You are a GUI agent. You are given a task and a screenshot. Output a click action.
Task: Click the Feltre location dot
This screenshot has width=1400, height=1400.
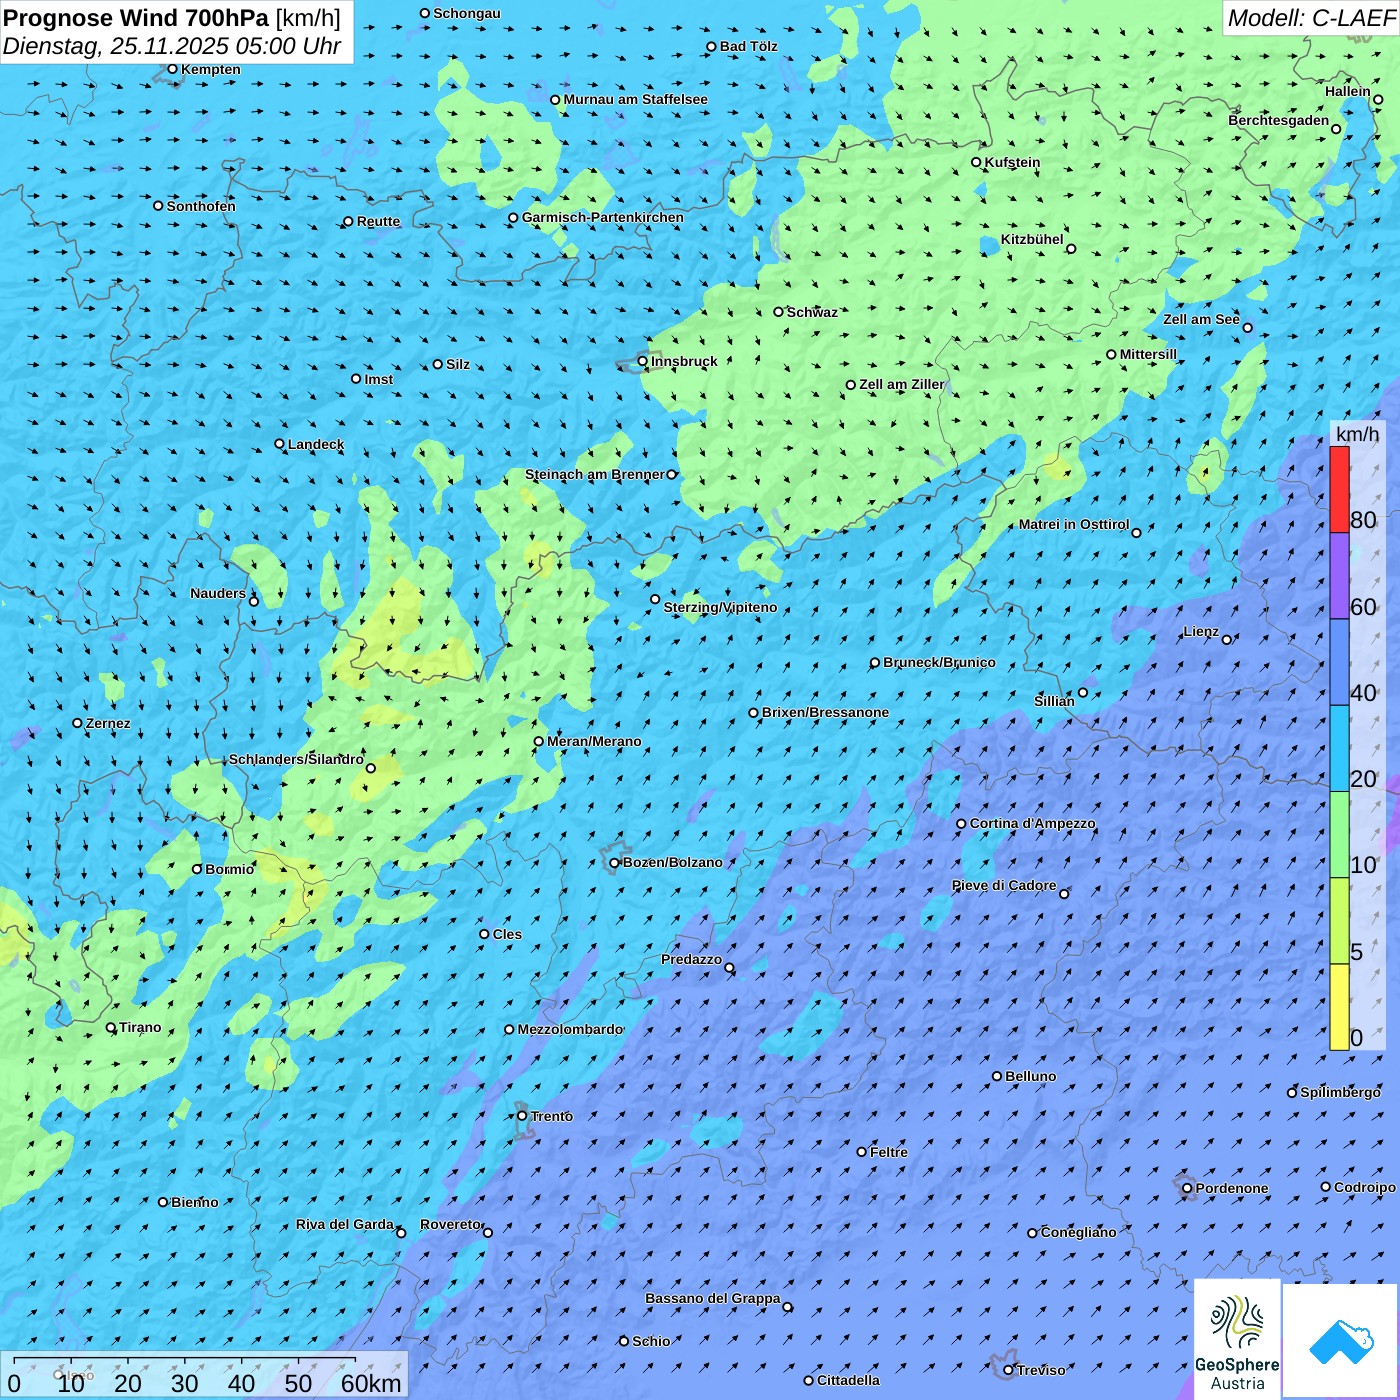point(861,1152)
